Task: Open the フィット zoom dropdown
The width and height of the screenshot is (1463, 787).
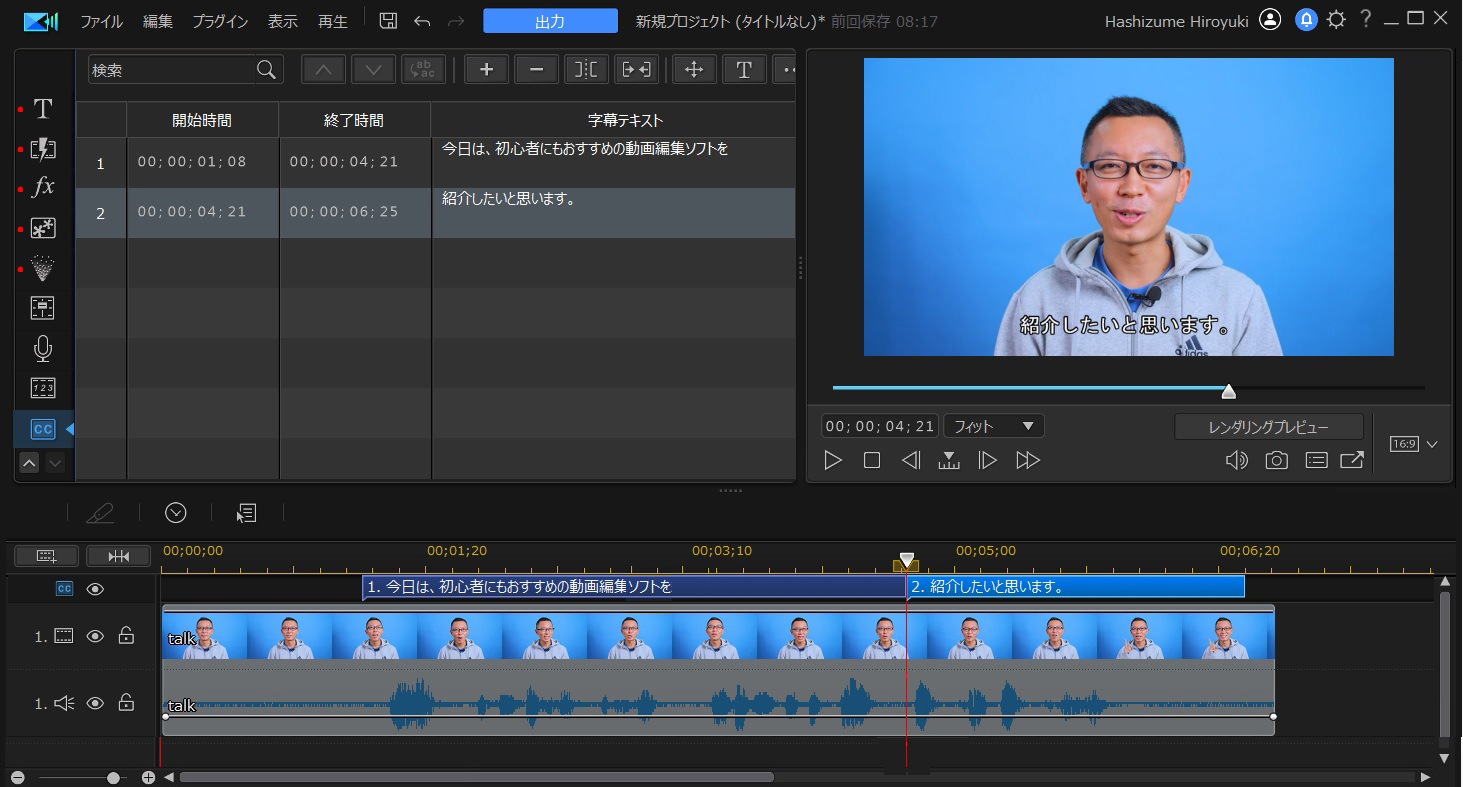Action: [993, 426]
